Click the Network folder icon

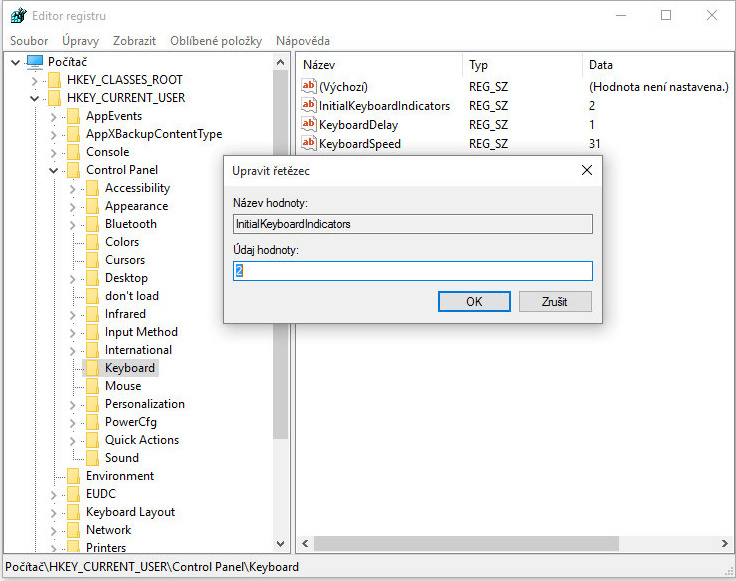click(x=73, y=530)
